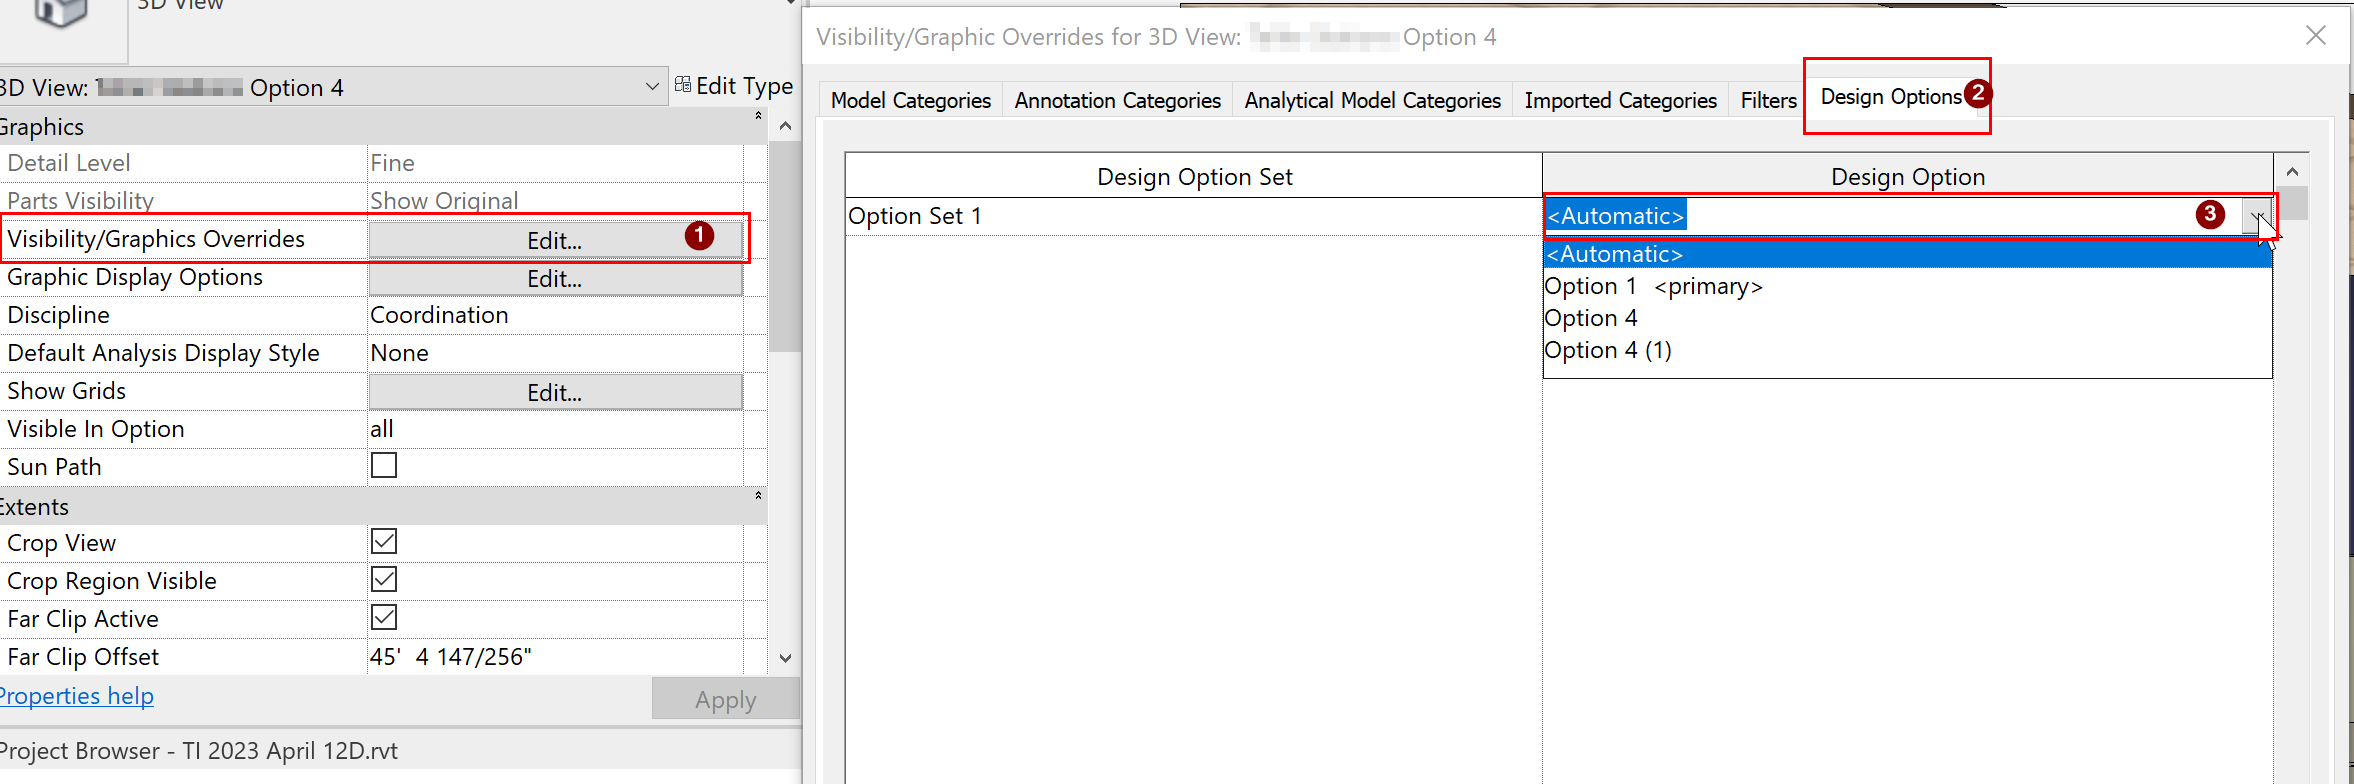2354x784 pixels.
Task: Click the Far Clip Offset value field
Action: click(x=554, y=657)
